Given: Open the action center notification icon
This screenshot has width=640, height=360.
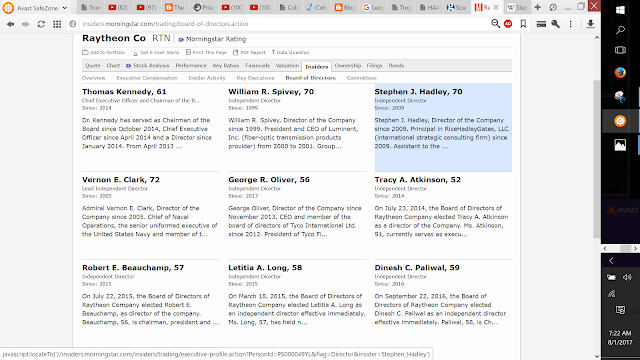Looking at the screenshot, I should pos(620,311).
